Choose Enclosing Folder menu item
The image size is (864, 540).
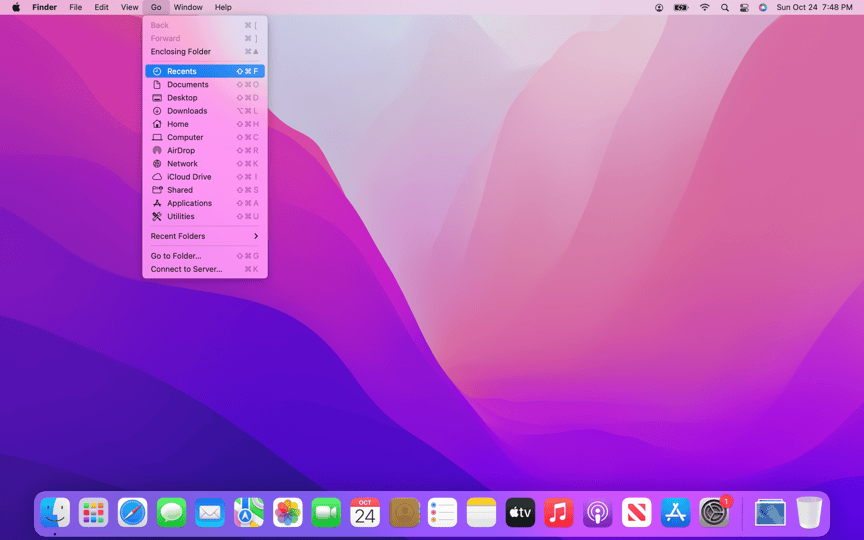205,51
